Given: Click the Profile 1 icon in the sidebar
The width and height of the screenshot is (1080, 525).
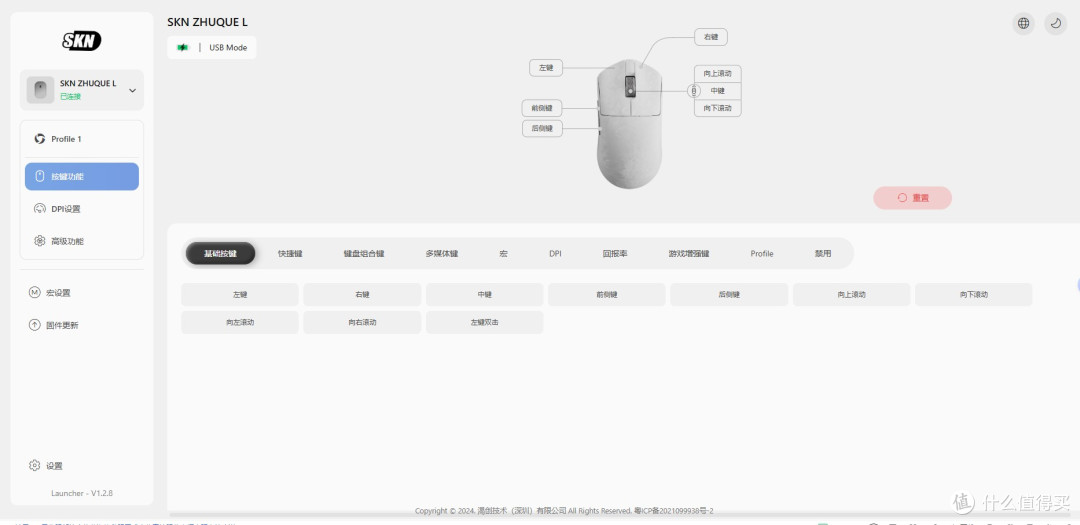Looking at the screenshot, I should pos(39,138).
